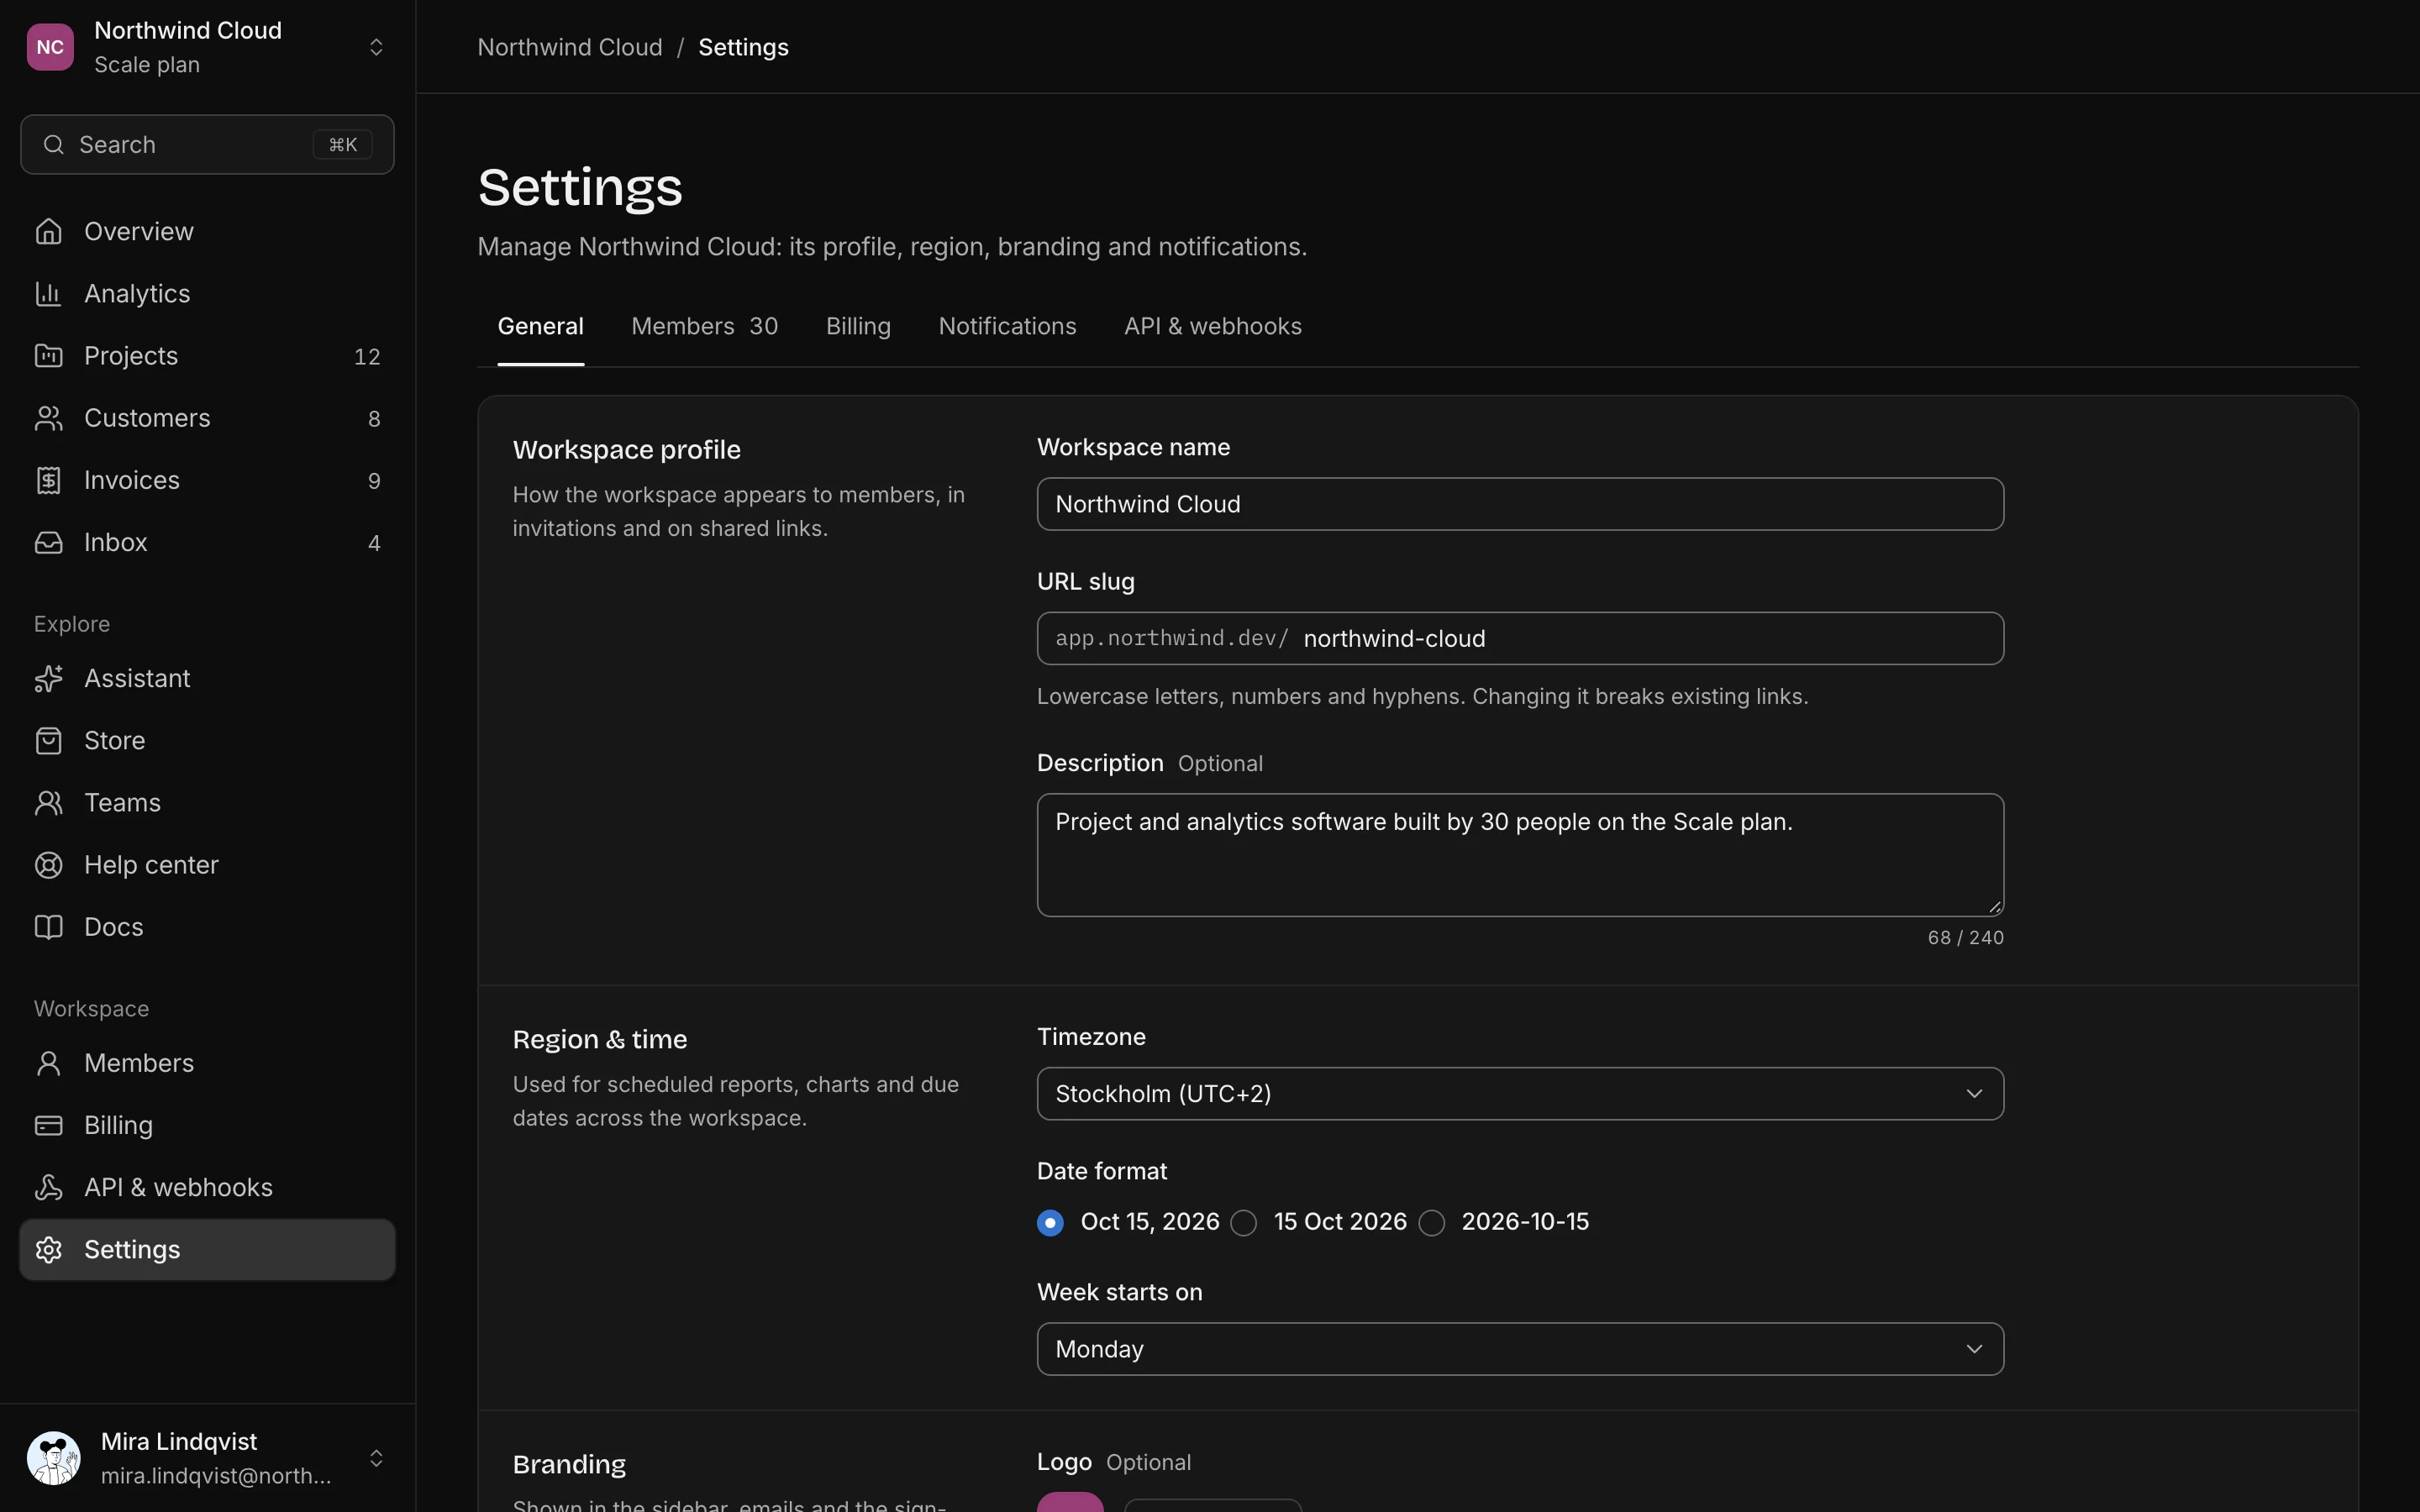2420x1512 pixels.
Task: Open Overview from the sidebar
Action: tap(207, 231)
